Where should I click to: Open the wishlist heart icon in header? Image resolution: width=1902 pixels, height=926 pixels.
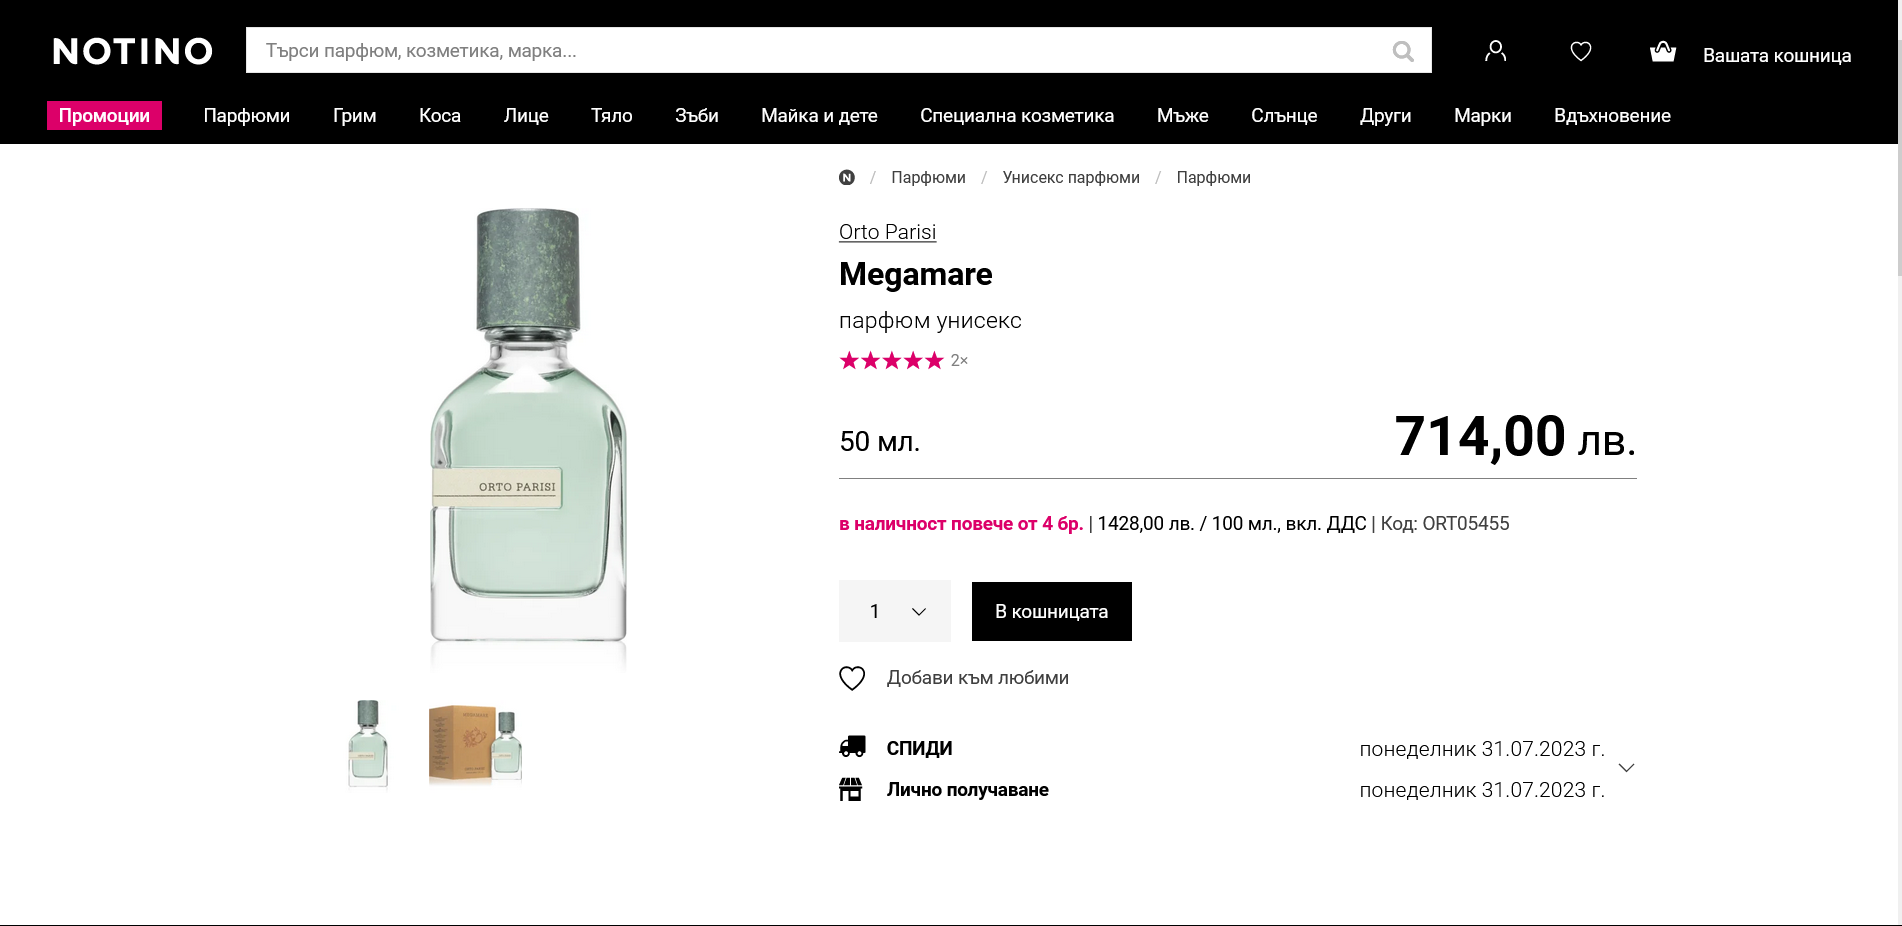pos(1580,51)
